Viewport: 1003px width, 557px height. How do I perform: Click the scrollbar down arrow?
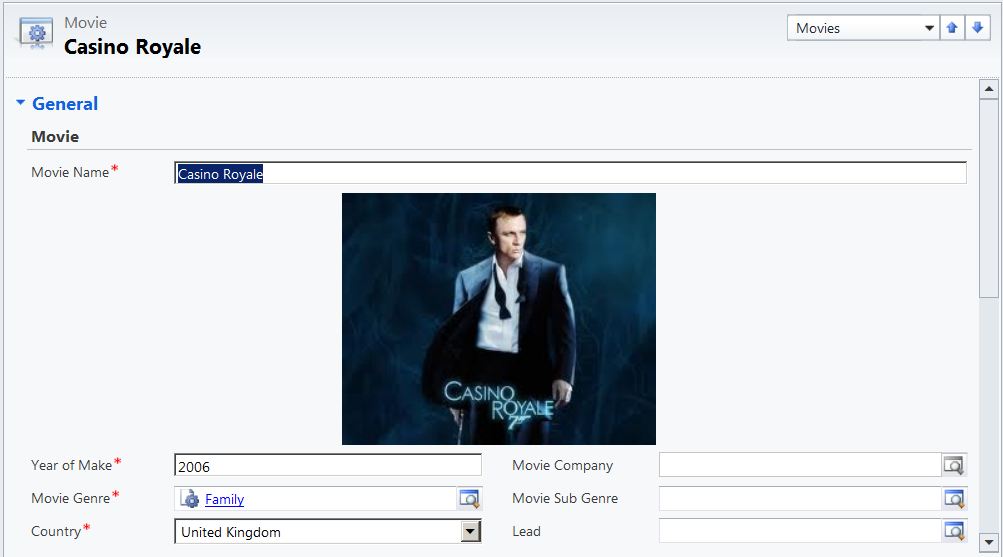coord(989,542)
